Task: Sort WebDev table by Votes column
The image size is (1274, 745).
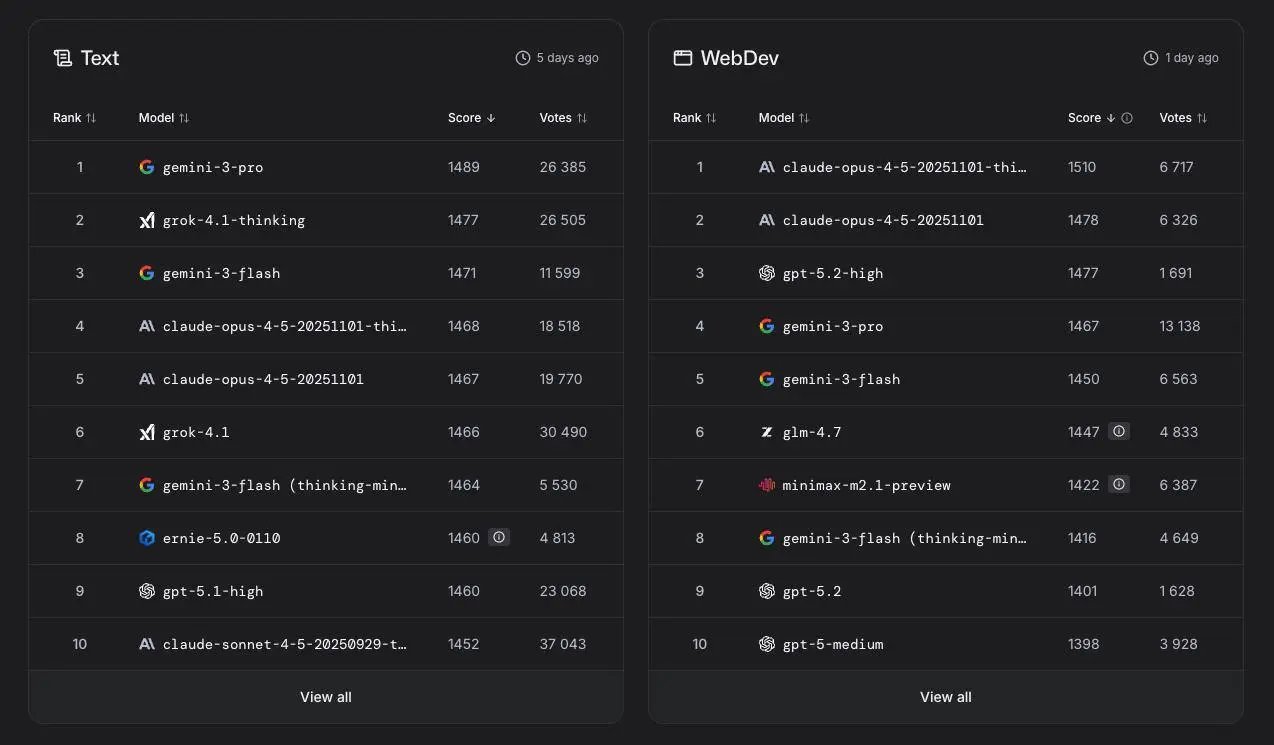Action: point(1184,118)
